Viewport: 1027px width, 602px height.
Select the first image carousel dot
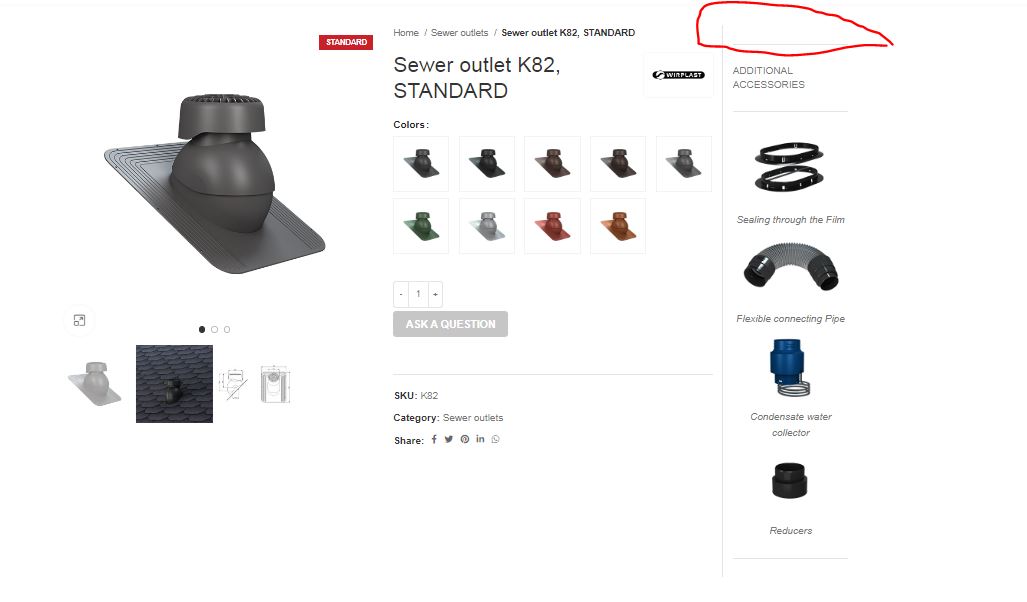coord(202,329)
